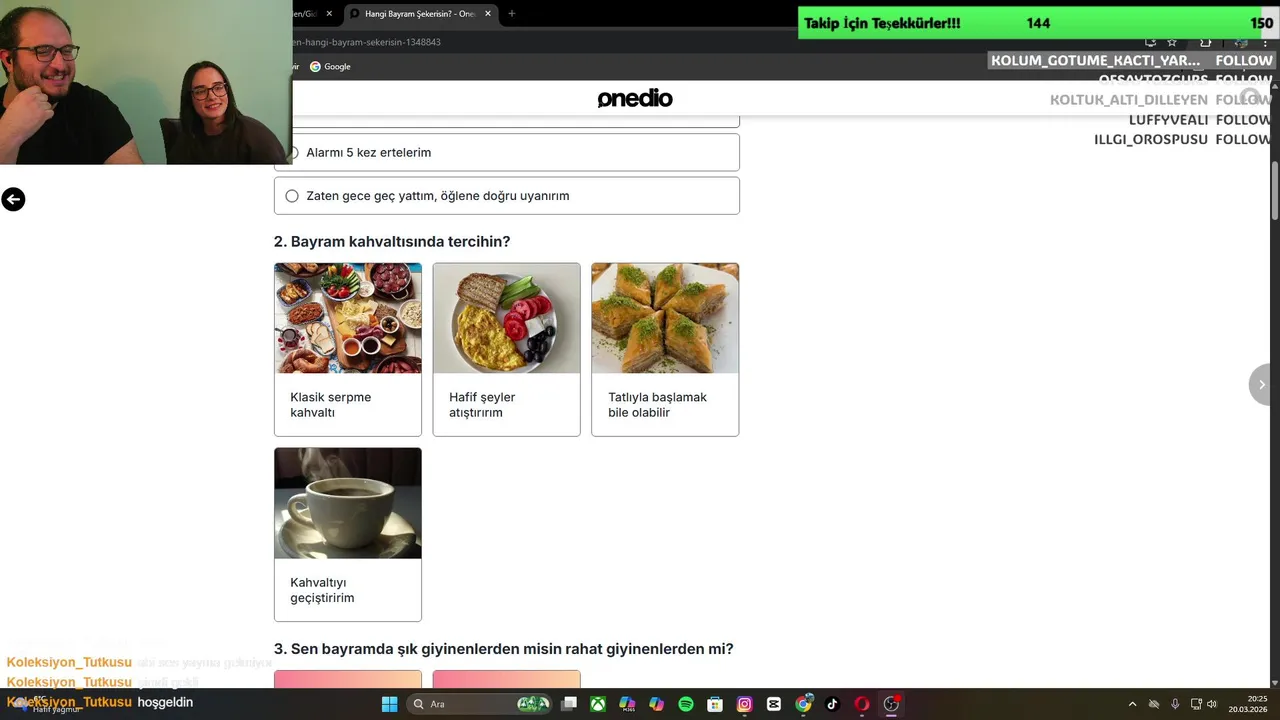The height and width of the screenshot is (720, 1280).
Task: Click question heading '2. Bayram kahvaltısında tercihin?'
Action: point(392,242)
